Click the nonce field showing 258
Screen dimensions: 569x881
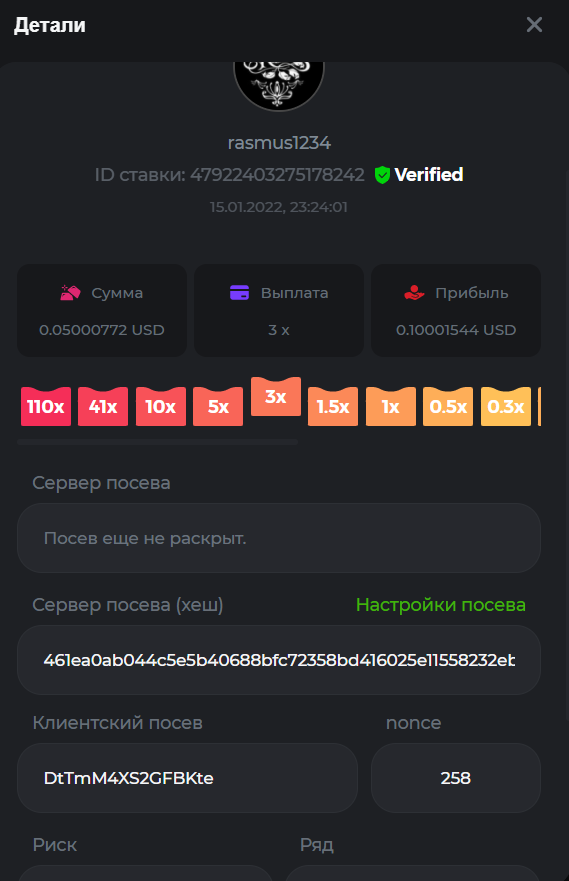point(456,778)
